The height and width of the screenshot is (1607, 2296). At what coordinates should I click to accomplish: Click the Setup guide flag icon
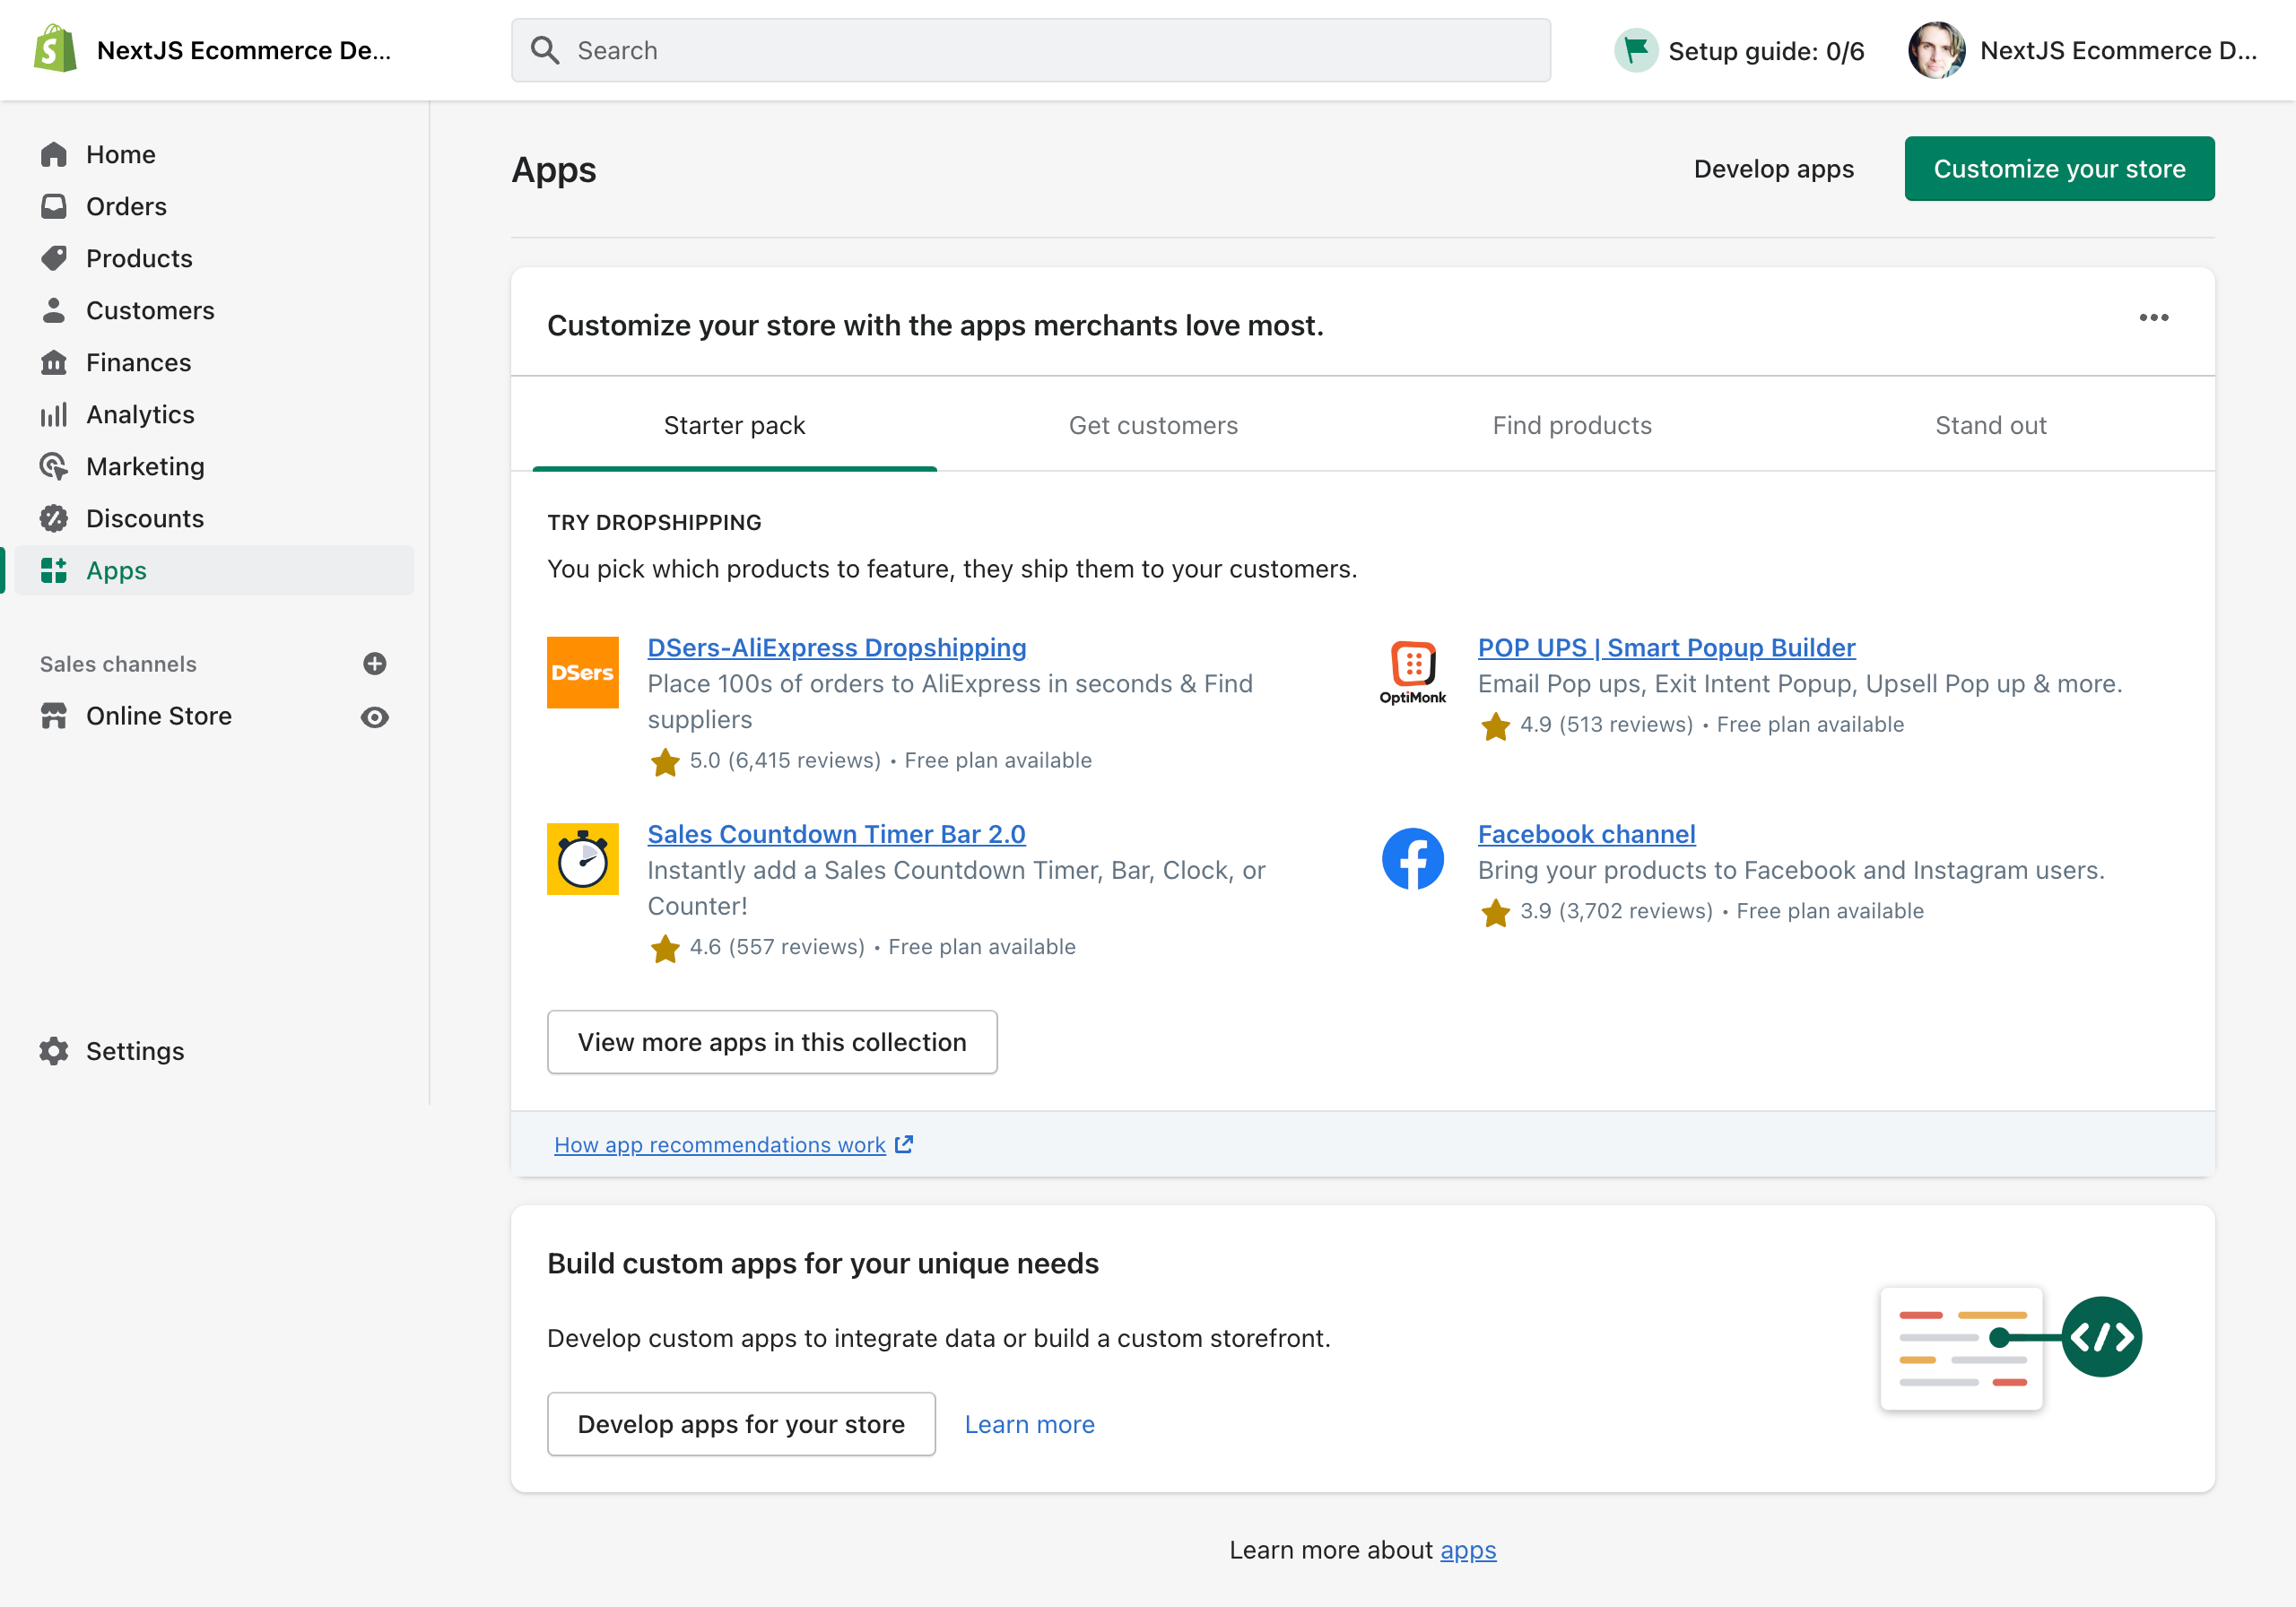[x=1636, y=50]
